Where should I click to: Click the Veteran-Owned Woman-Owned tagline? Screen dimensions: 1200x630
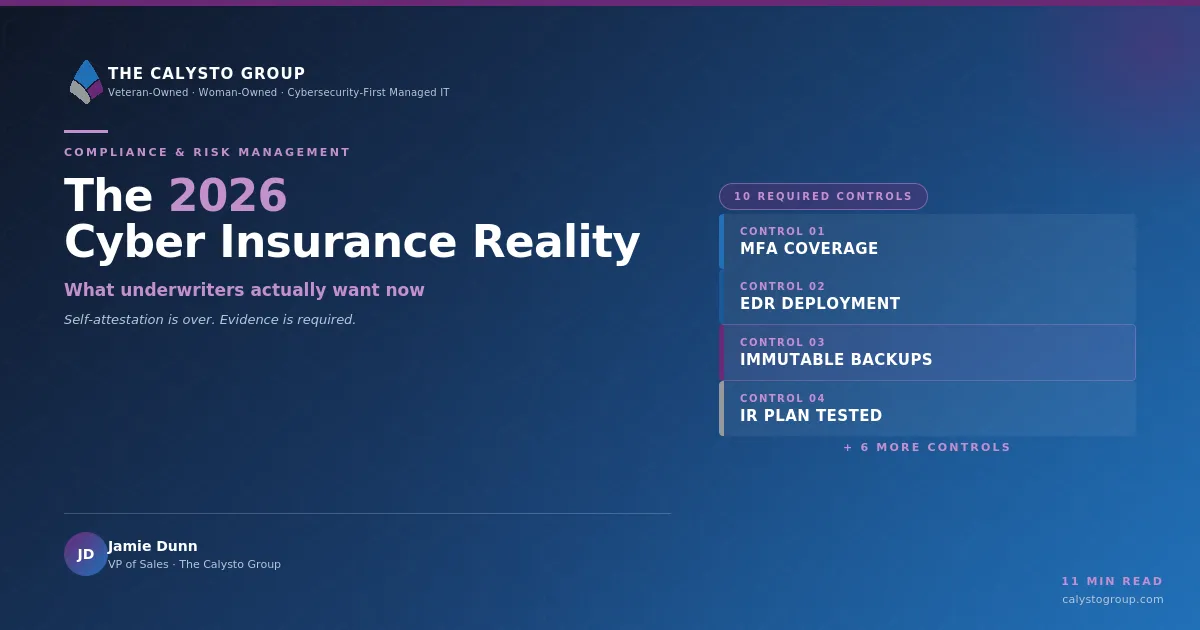(x=279, y=92)
